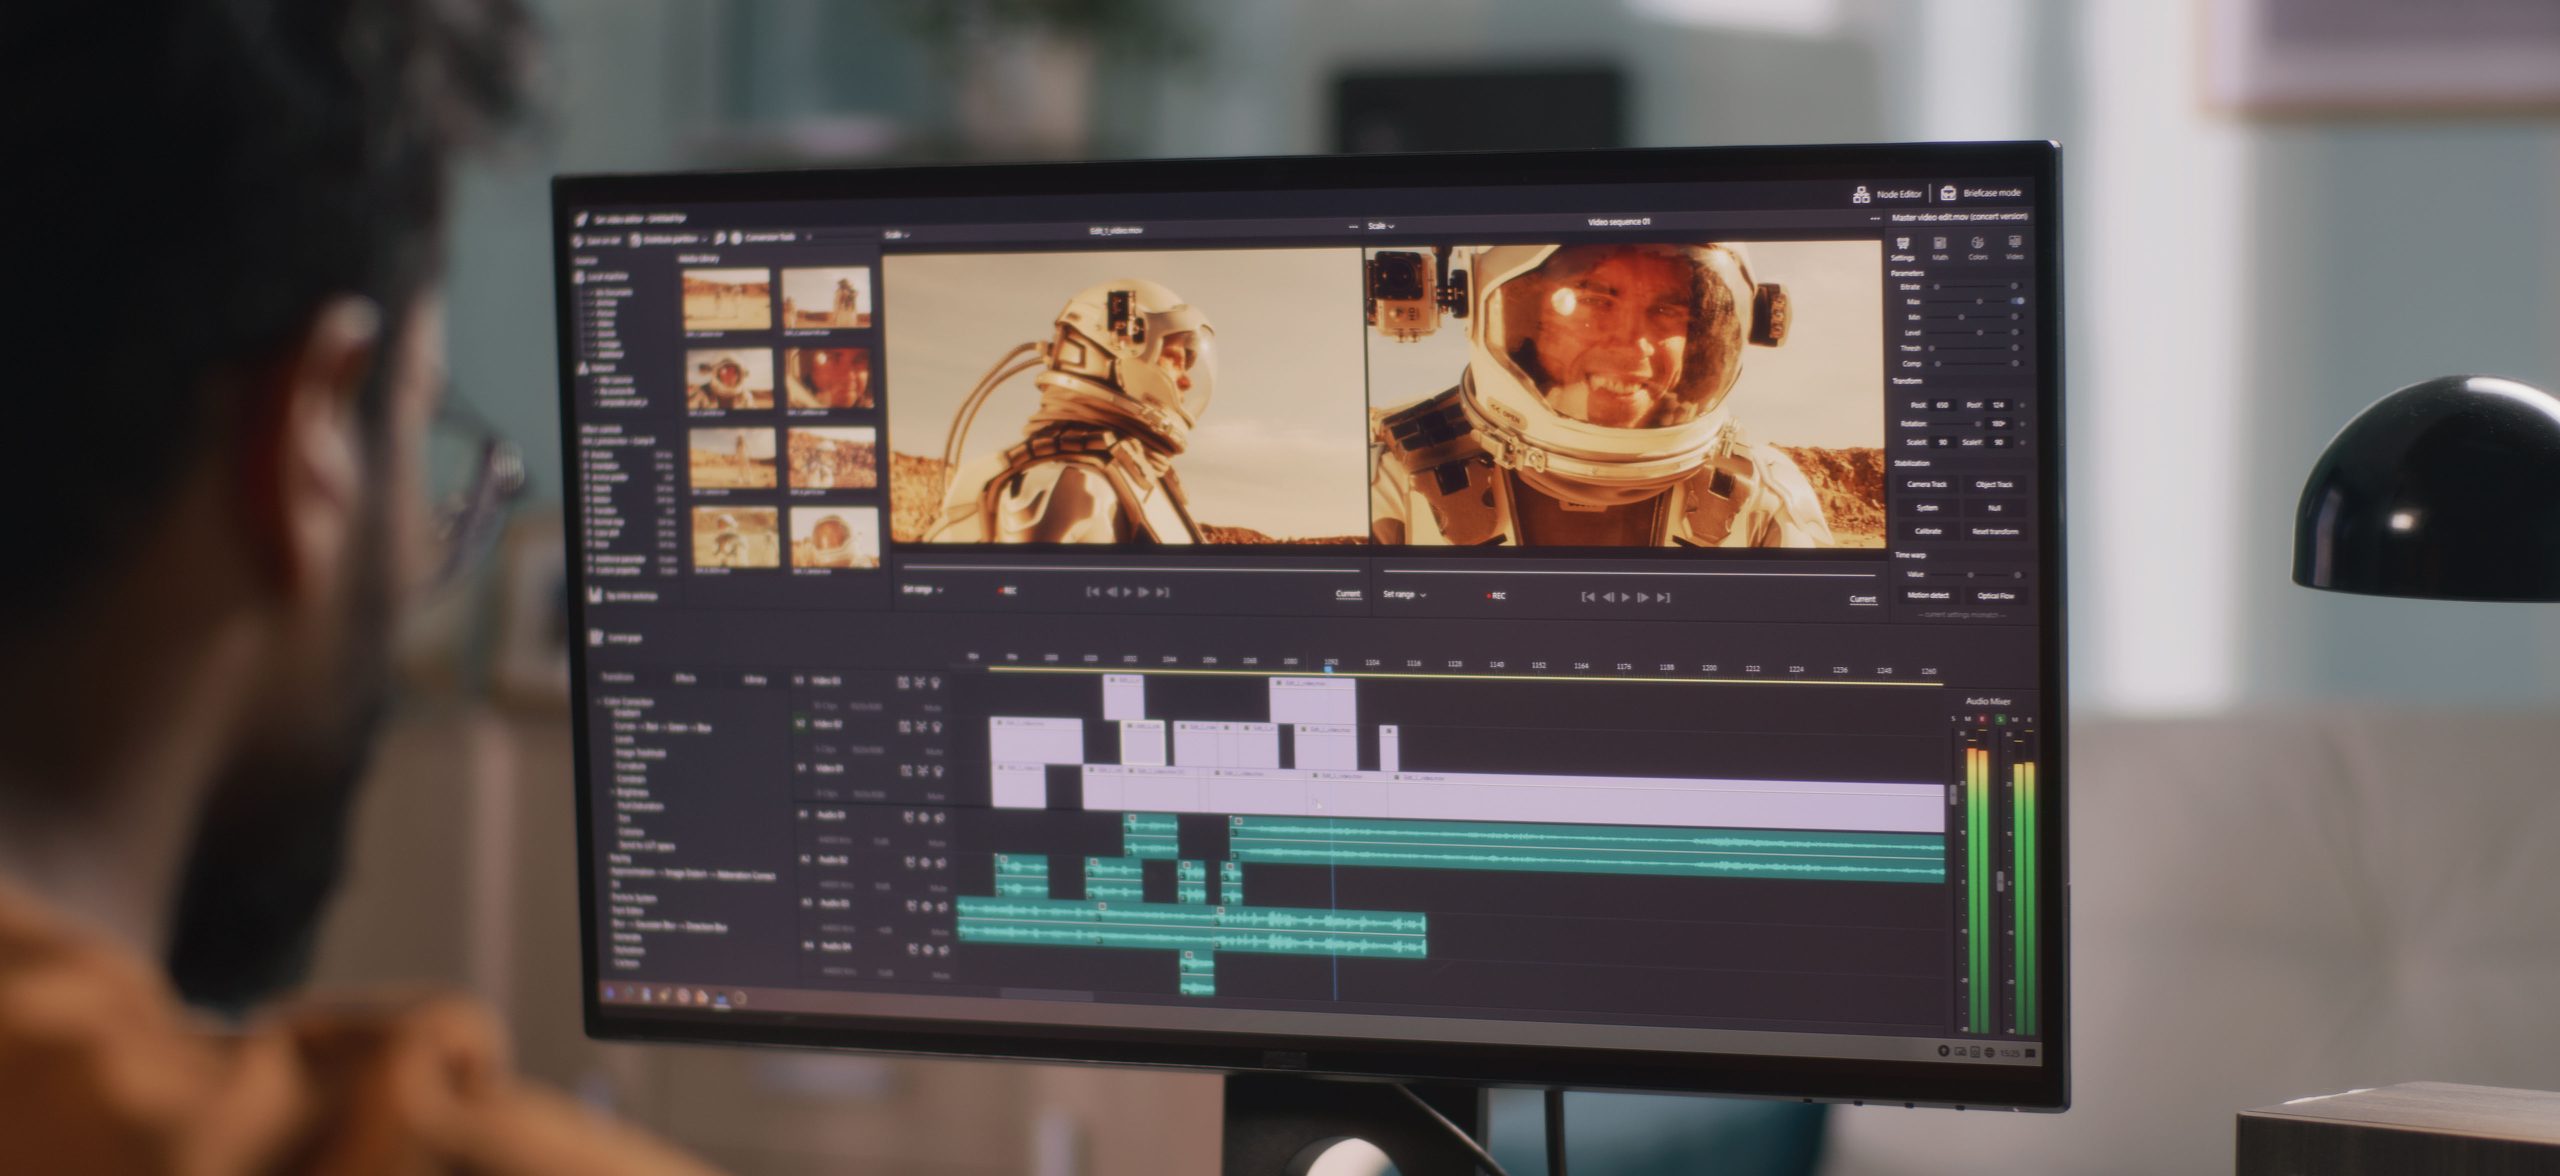Click the Optical Flow button

(x=1995, y=595)
